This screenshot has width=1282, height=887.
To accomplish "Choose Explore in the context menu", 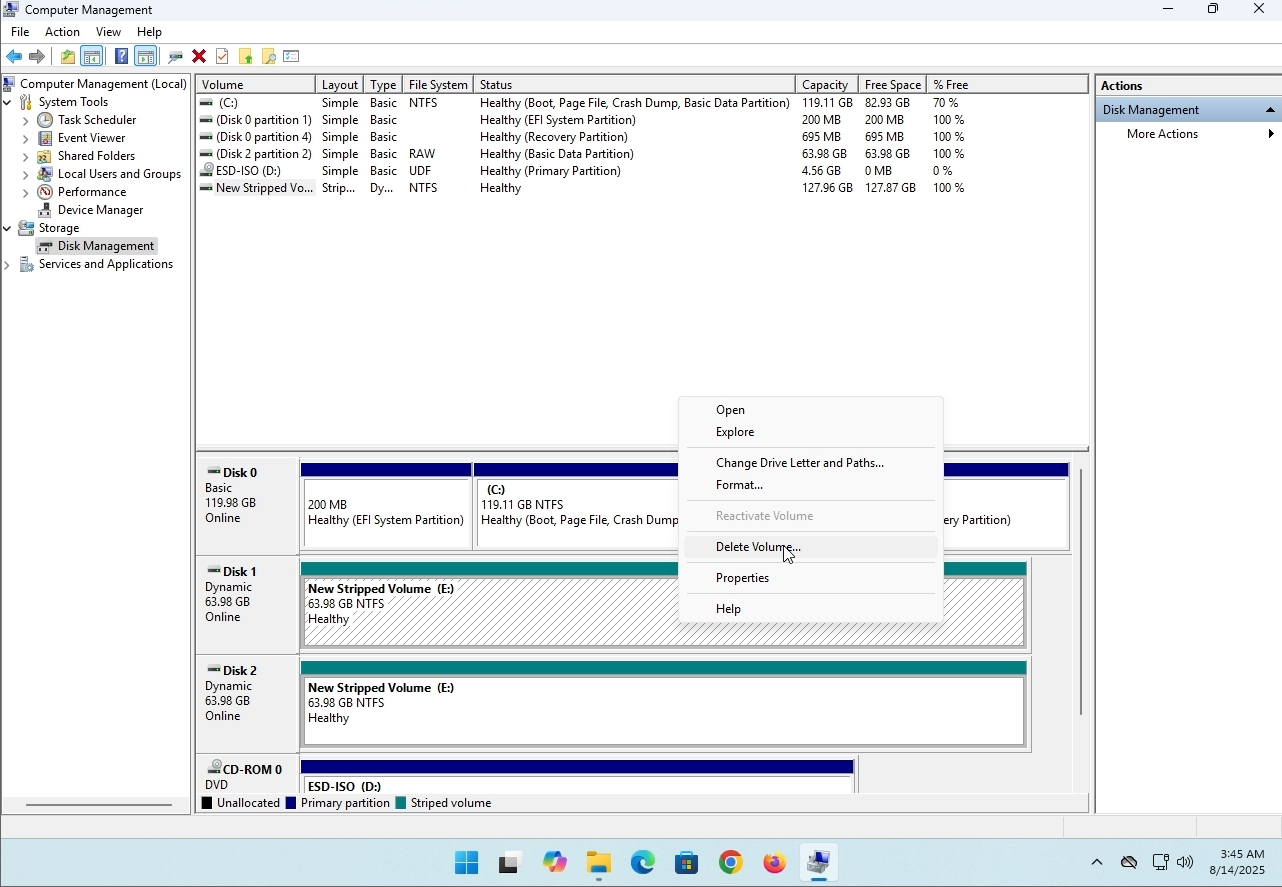I will point(811,432).
